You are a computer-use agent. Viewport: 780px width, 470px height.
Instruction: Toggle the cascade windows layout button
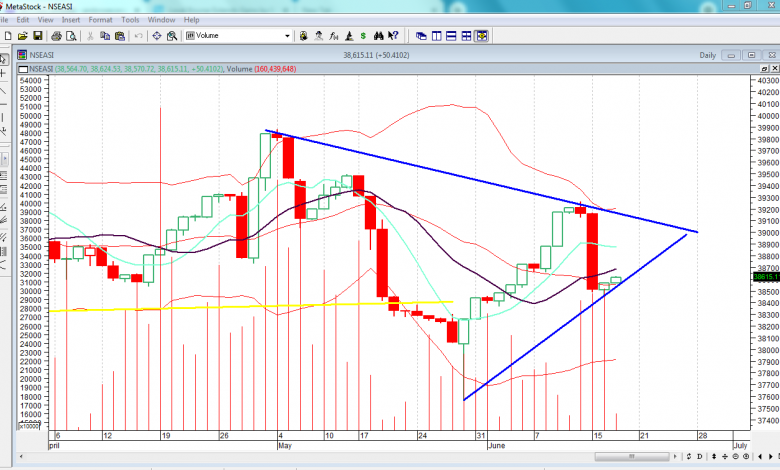coord(421,36)
